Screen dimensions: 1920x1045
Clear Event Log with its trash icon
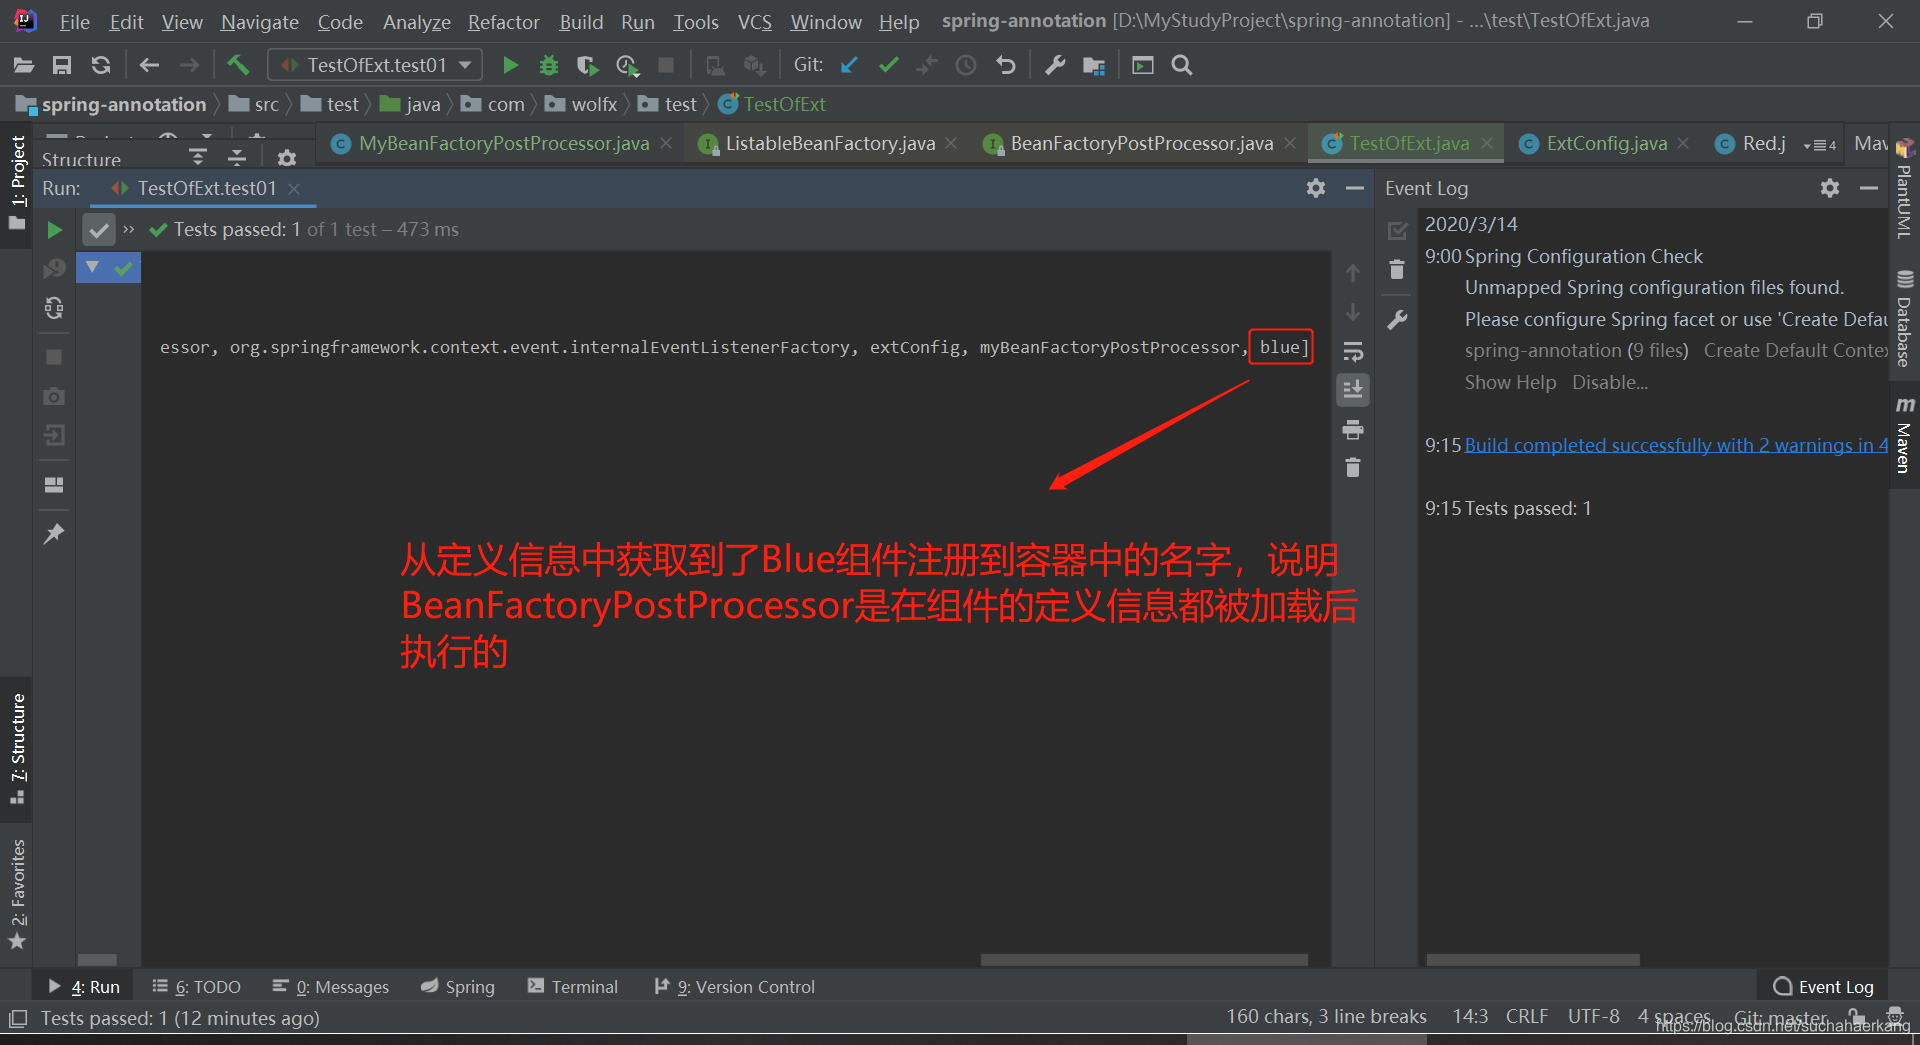1397,270
